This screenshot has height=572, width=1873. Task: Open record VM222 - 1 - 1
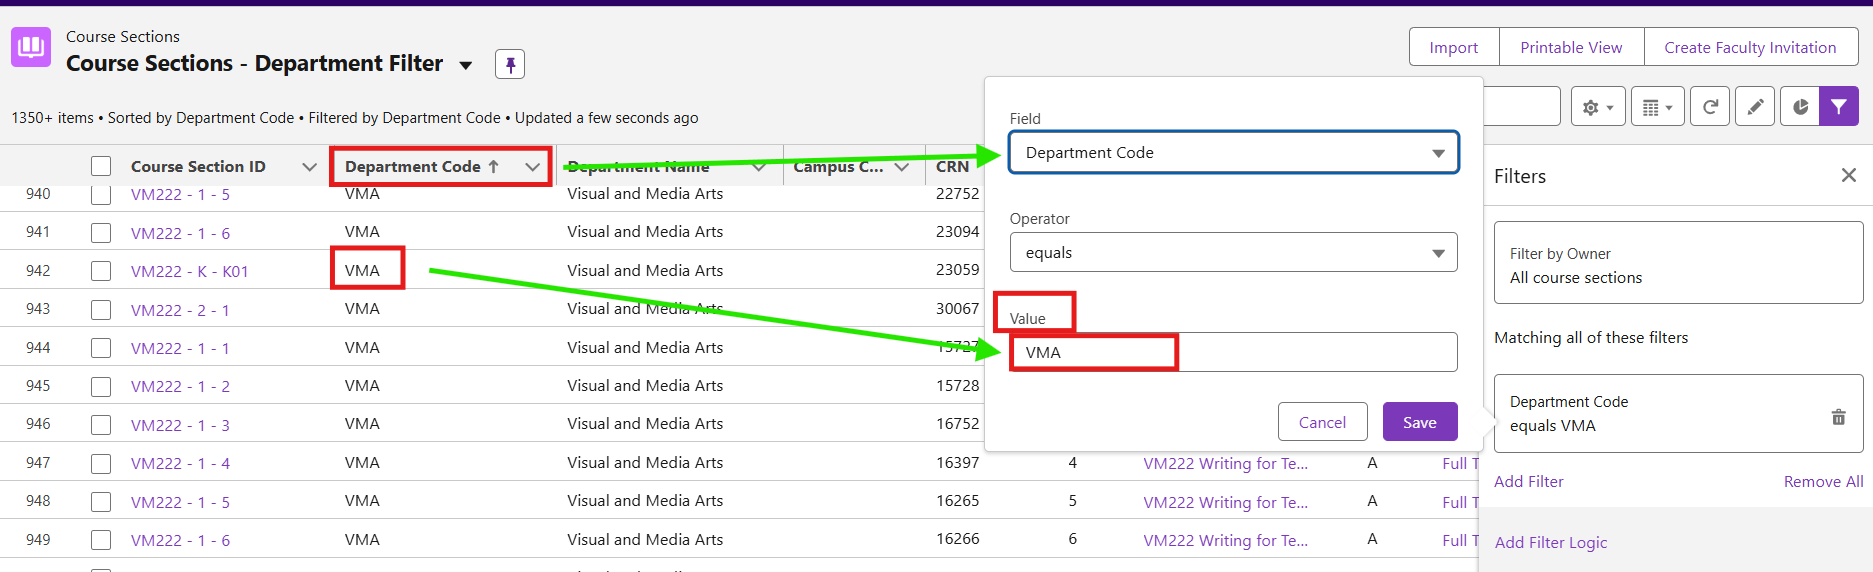(x=180, y=348)
